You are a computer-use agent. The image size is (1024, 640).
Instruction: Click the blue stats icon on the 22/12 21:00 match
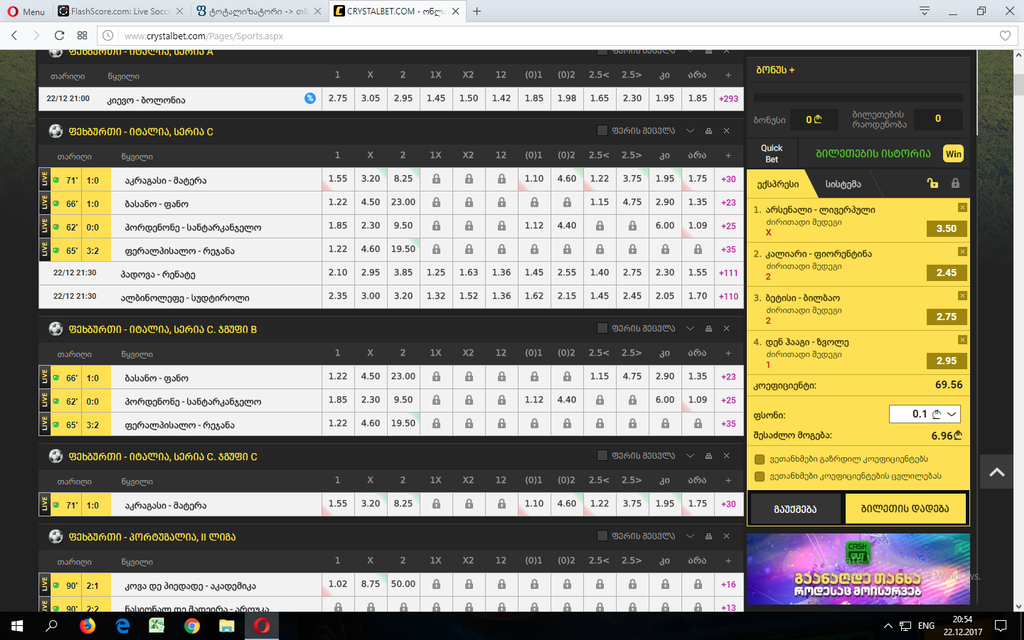(x=310, y=98)
